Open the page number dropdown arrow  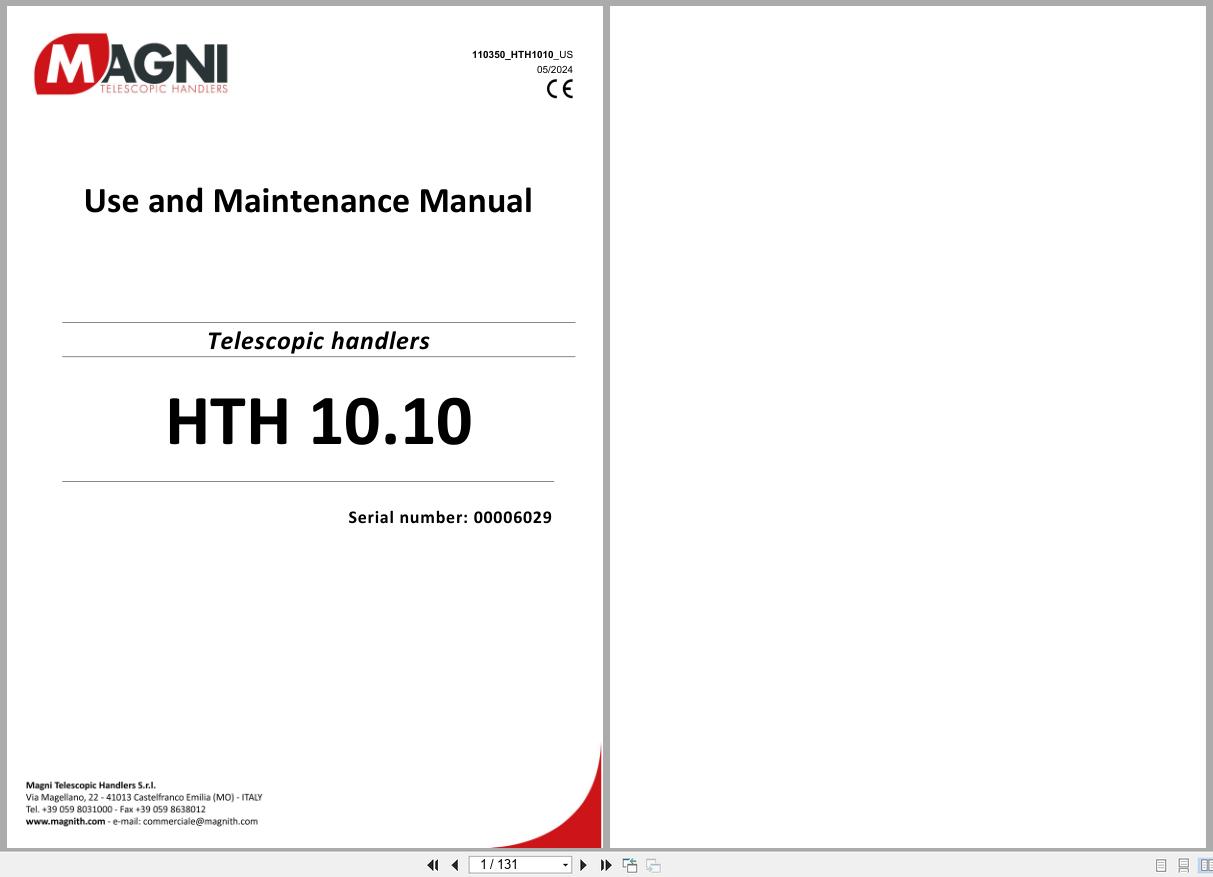pos(566,865)
